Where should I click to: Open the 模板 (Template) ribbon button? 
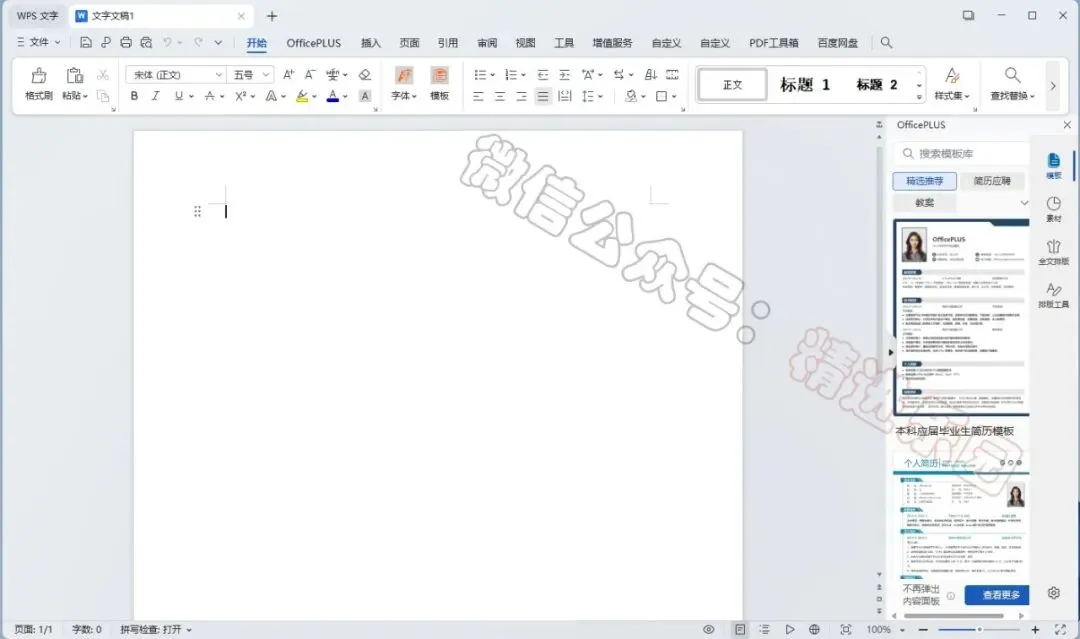(x=439, y=83)
